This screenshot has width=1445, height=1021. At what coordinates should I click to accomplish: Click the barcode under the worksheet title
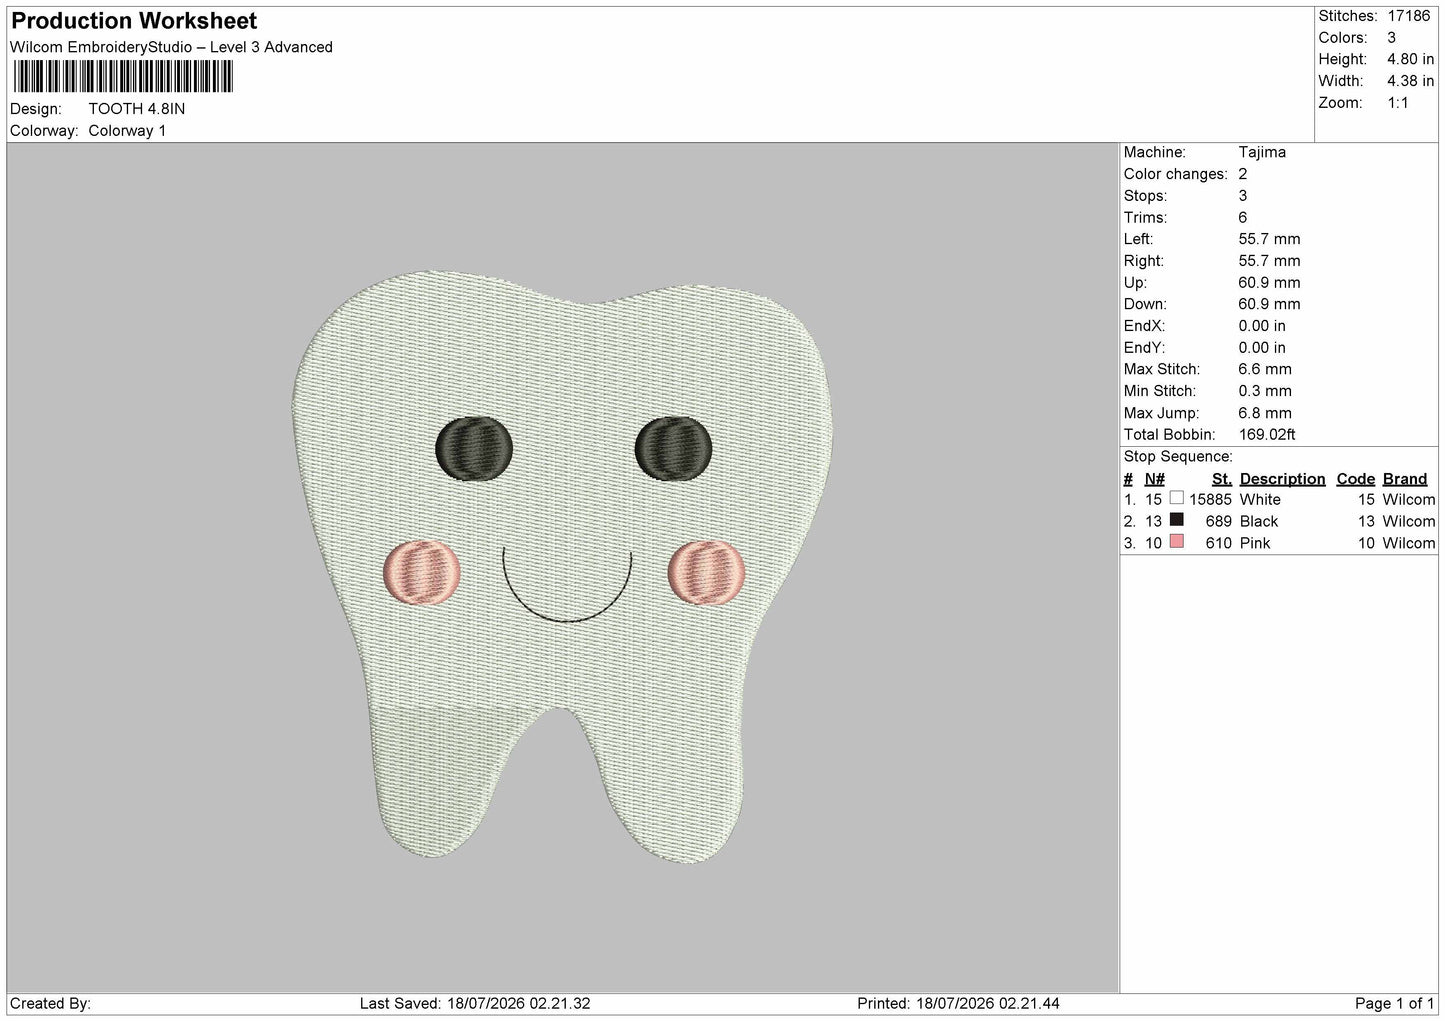(123, 77)
